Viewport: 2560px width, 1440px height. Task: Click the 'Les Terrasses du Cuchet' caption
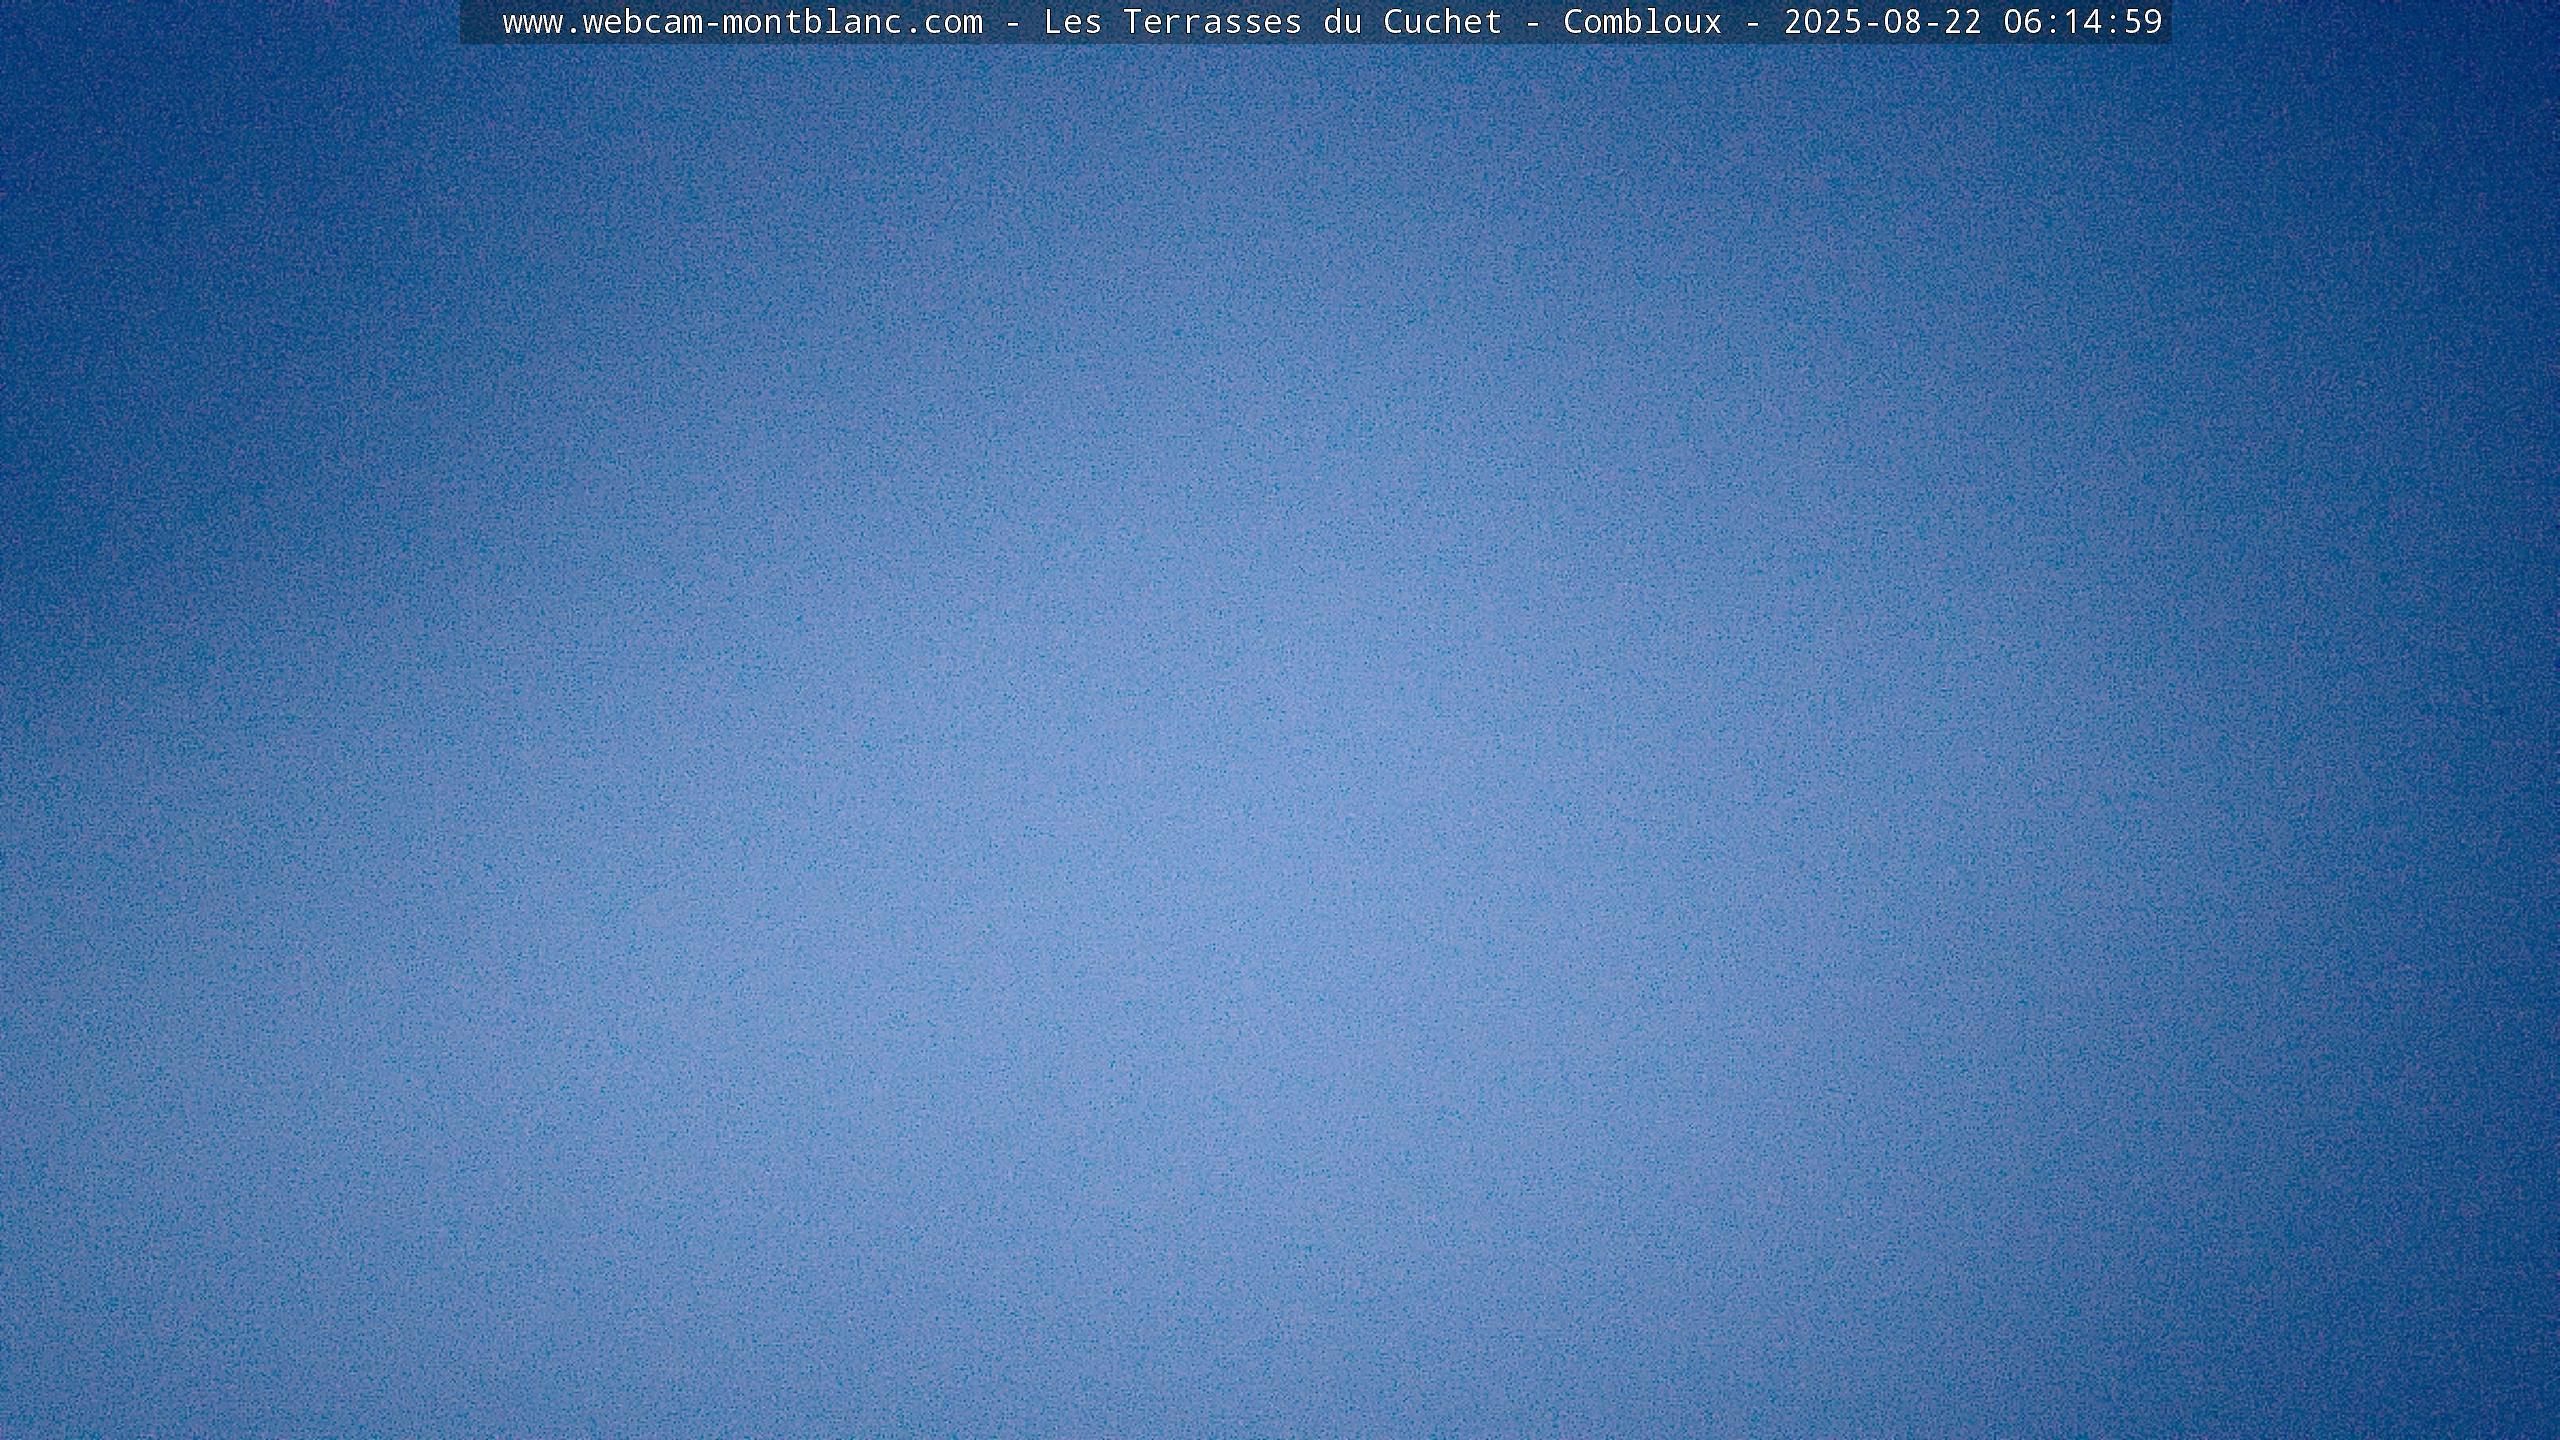click(x=1272, y=22)
